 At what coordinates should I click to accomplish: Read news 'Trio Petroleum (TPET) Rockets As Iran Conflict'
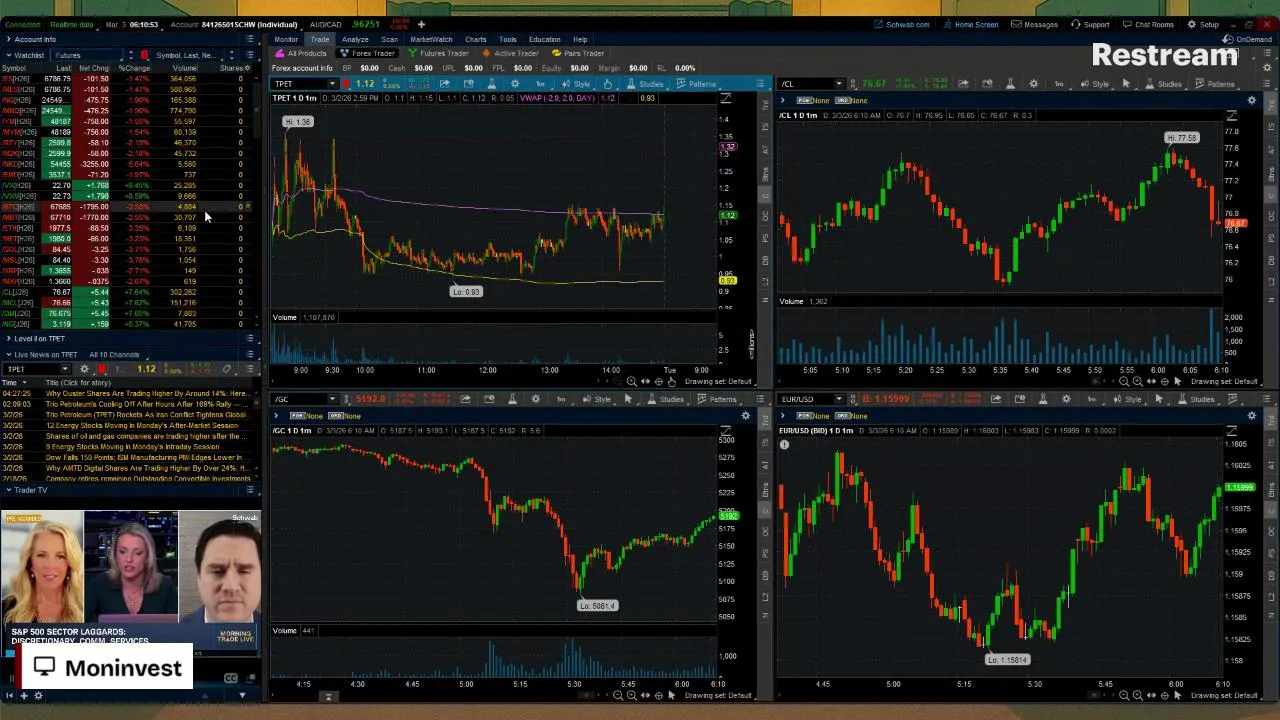pos(145,415)
